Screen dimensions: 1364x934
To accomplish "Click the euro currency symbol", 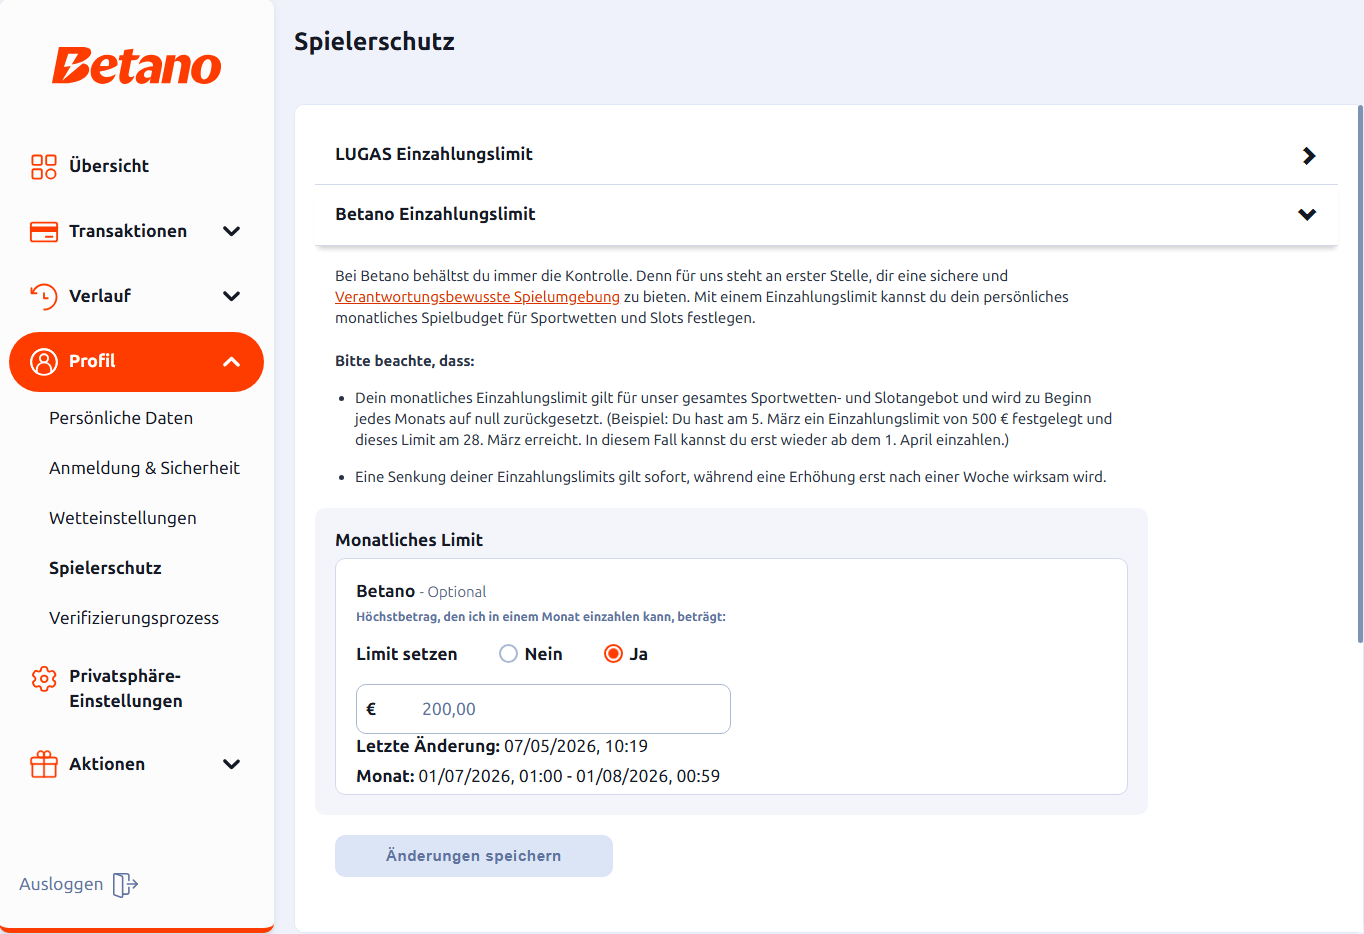I will 371,709.
